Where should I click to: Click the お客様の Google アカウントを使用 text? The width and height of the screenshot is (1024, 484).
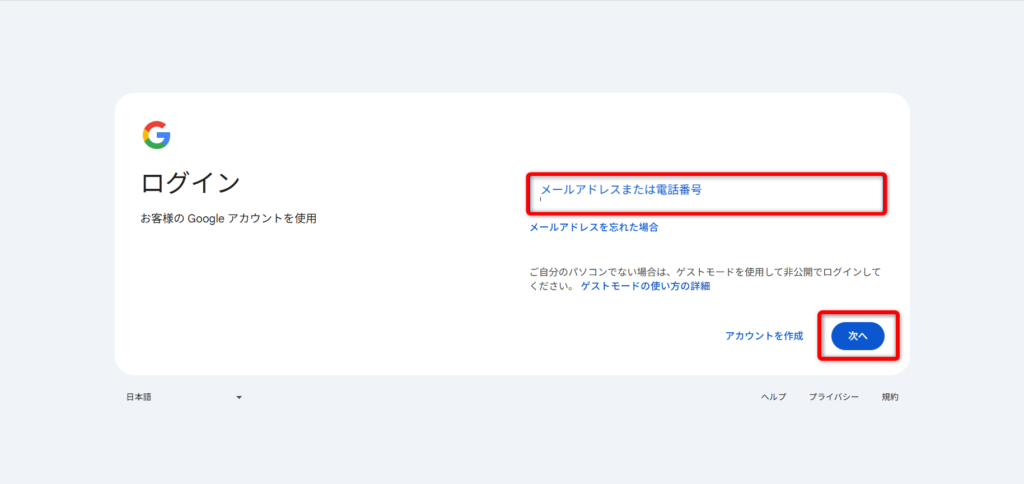click(229, 219)
